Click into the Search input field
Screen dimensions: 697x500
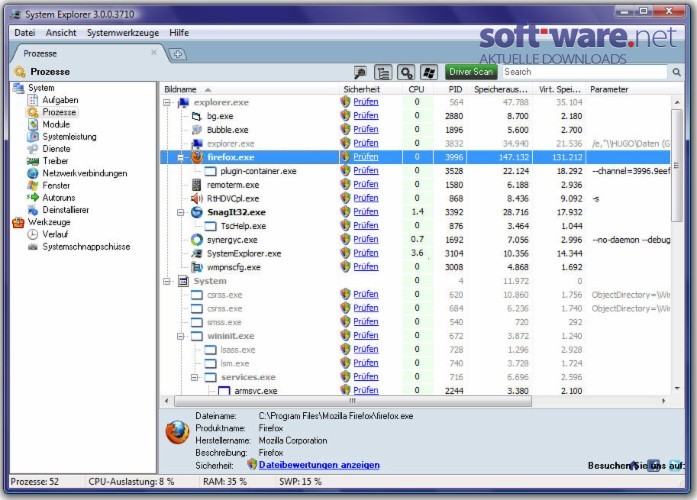click(585, 72)
